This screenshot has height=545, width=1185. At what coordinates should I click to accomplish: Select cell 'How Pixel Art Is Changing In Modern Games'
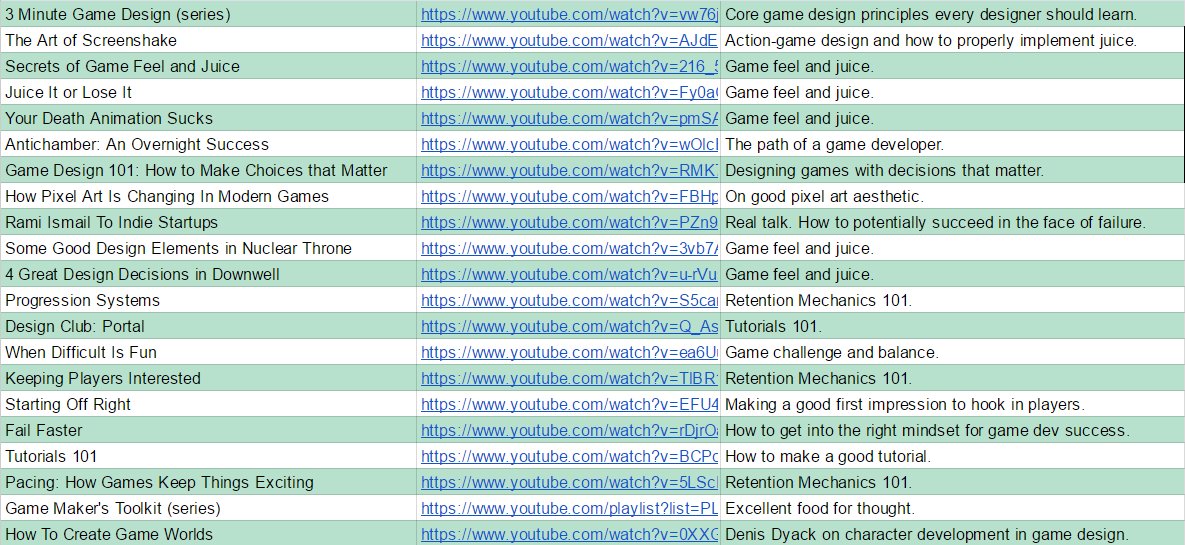208,197
